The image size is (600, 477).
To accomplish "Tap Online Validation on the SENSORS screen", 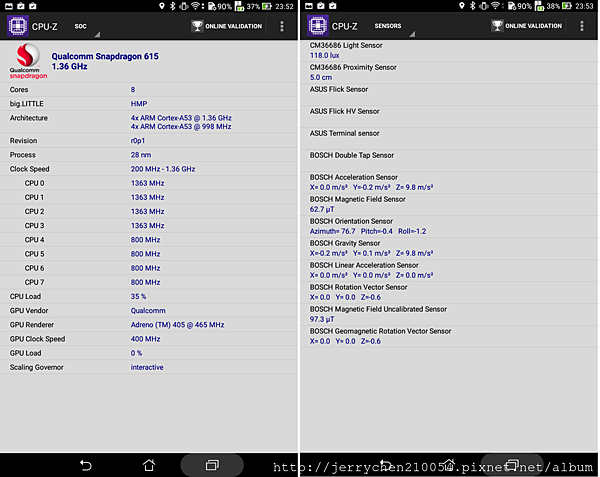I will point(527,26).
